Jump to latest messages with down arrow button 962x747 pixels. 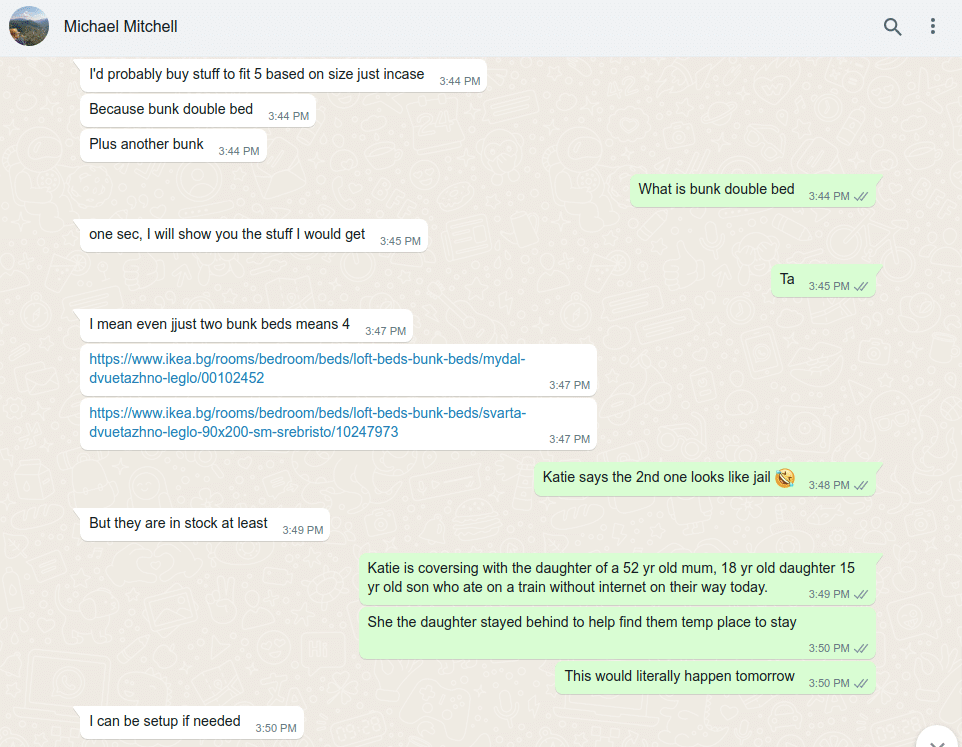click(937, 739)
